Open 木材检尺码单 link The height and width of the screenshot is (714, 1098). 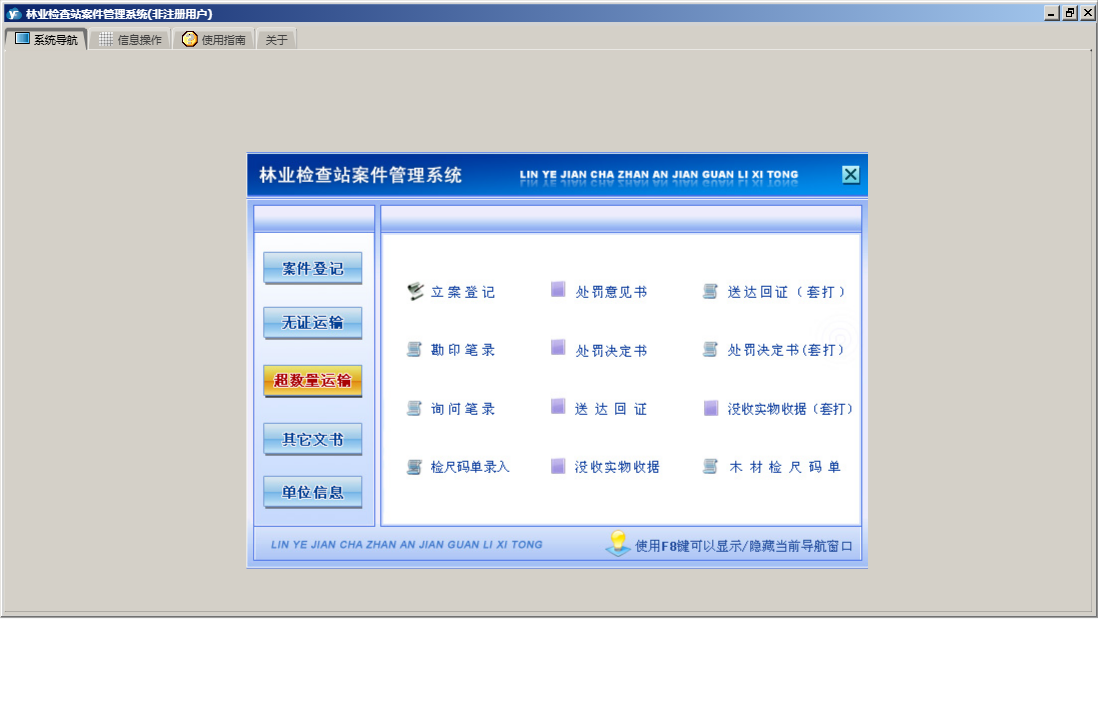click(784, 466)
